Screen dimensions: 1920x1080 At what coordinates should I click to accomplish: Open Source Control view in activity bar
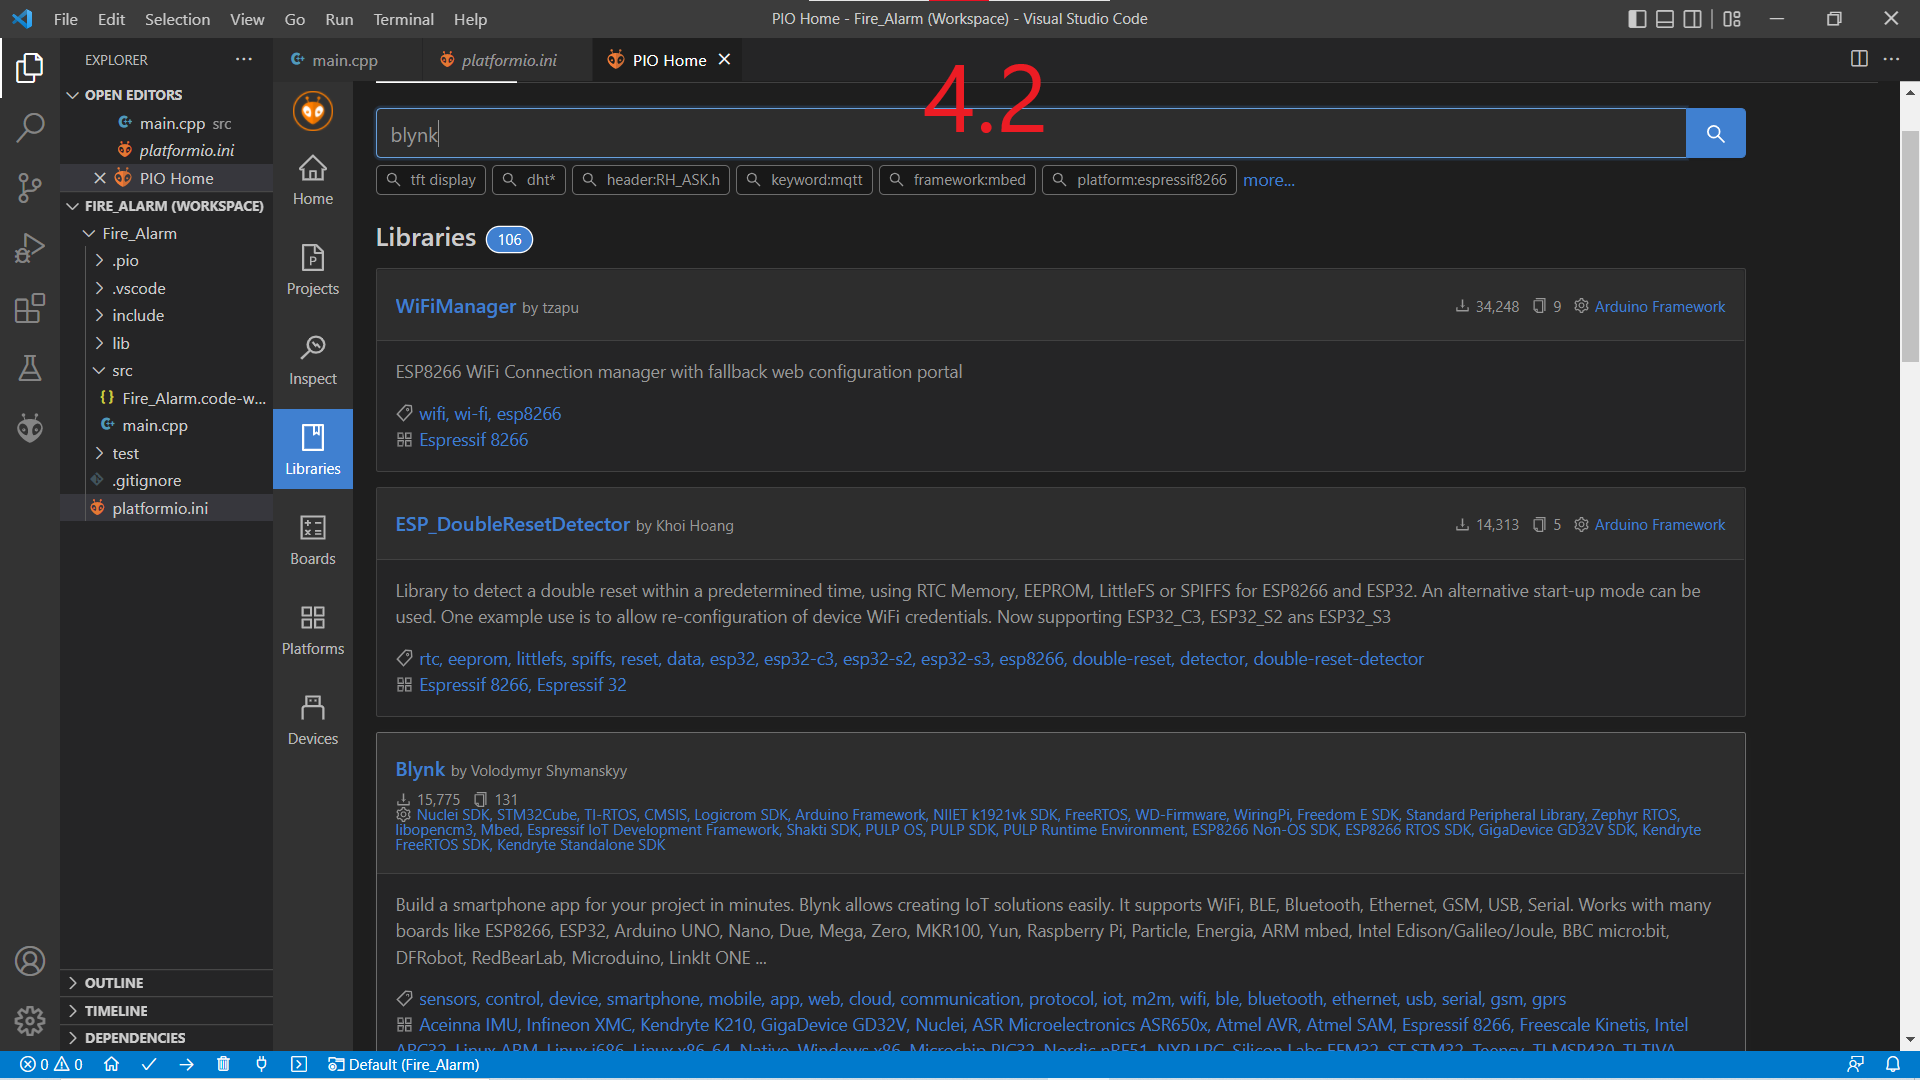pyautogui.click(x=30, y=187)
